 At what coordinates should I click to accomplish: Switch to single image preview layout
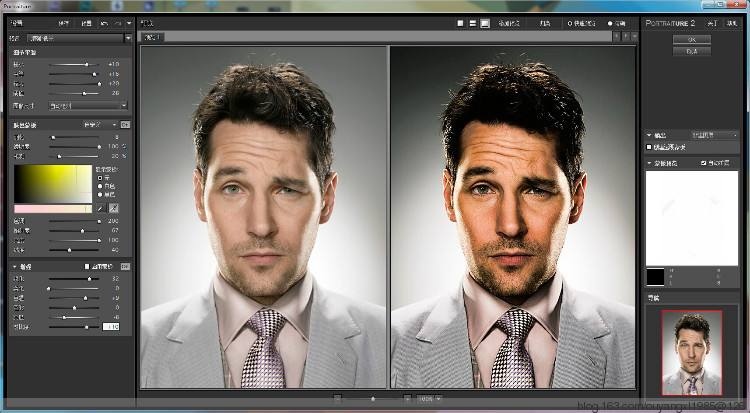(460, 22)
